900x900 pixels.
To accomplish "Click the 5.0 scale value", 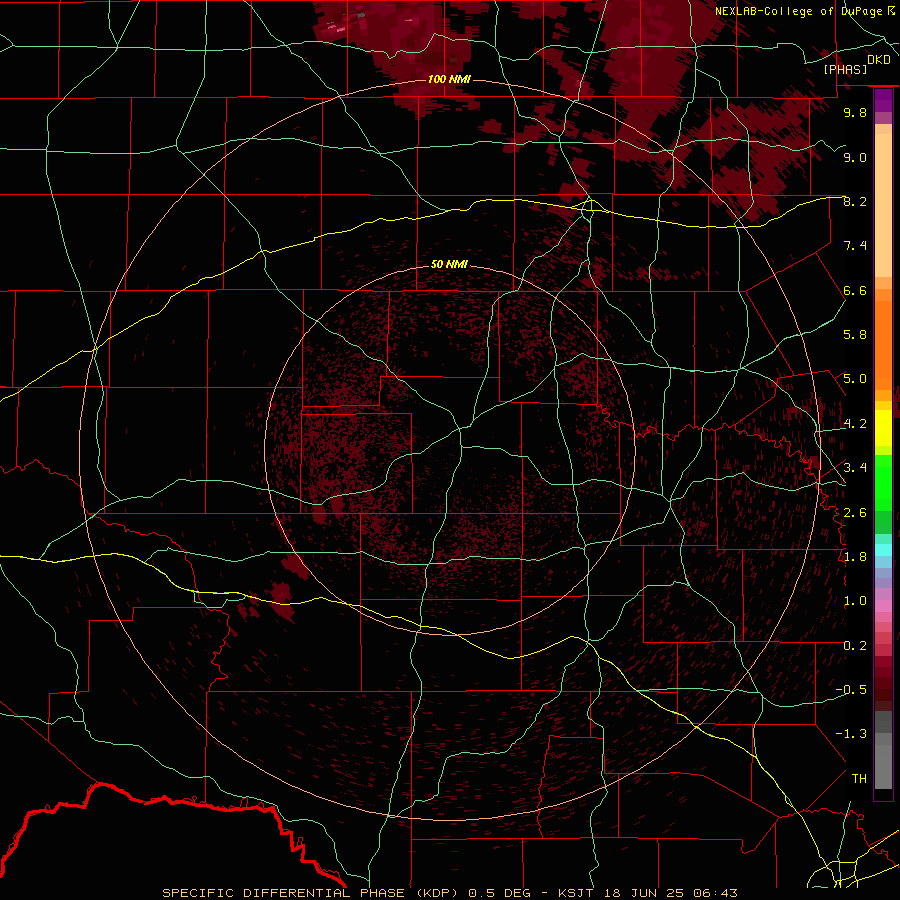I will 855,379.
